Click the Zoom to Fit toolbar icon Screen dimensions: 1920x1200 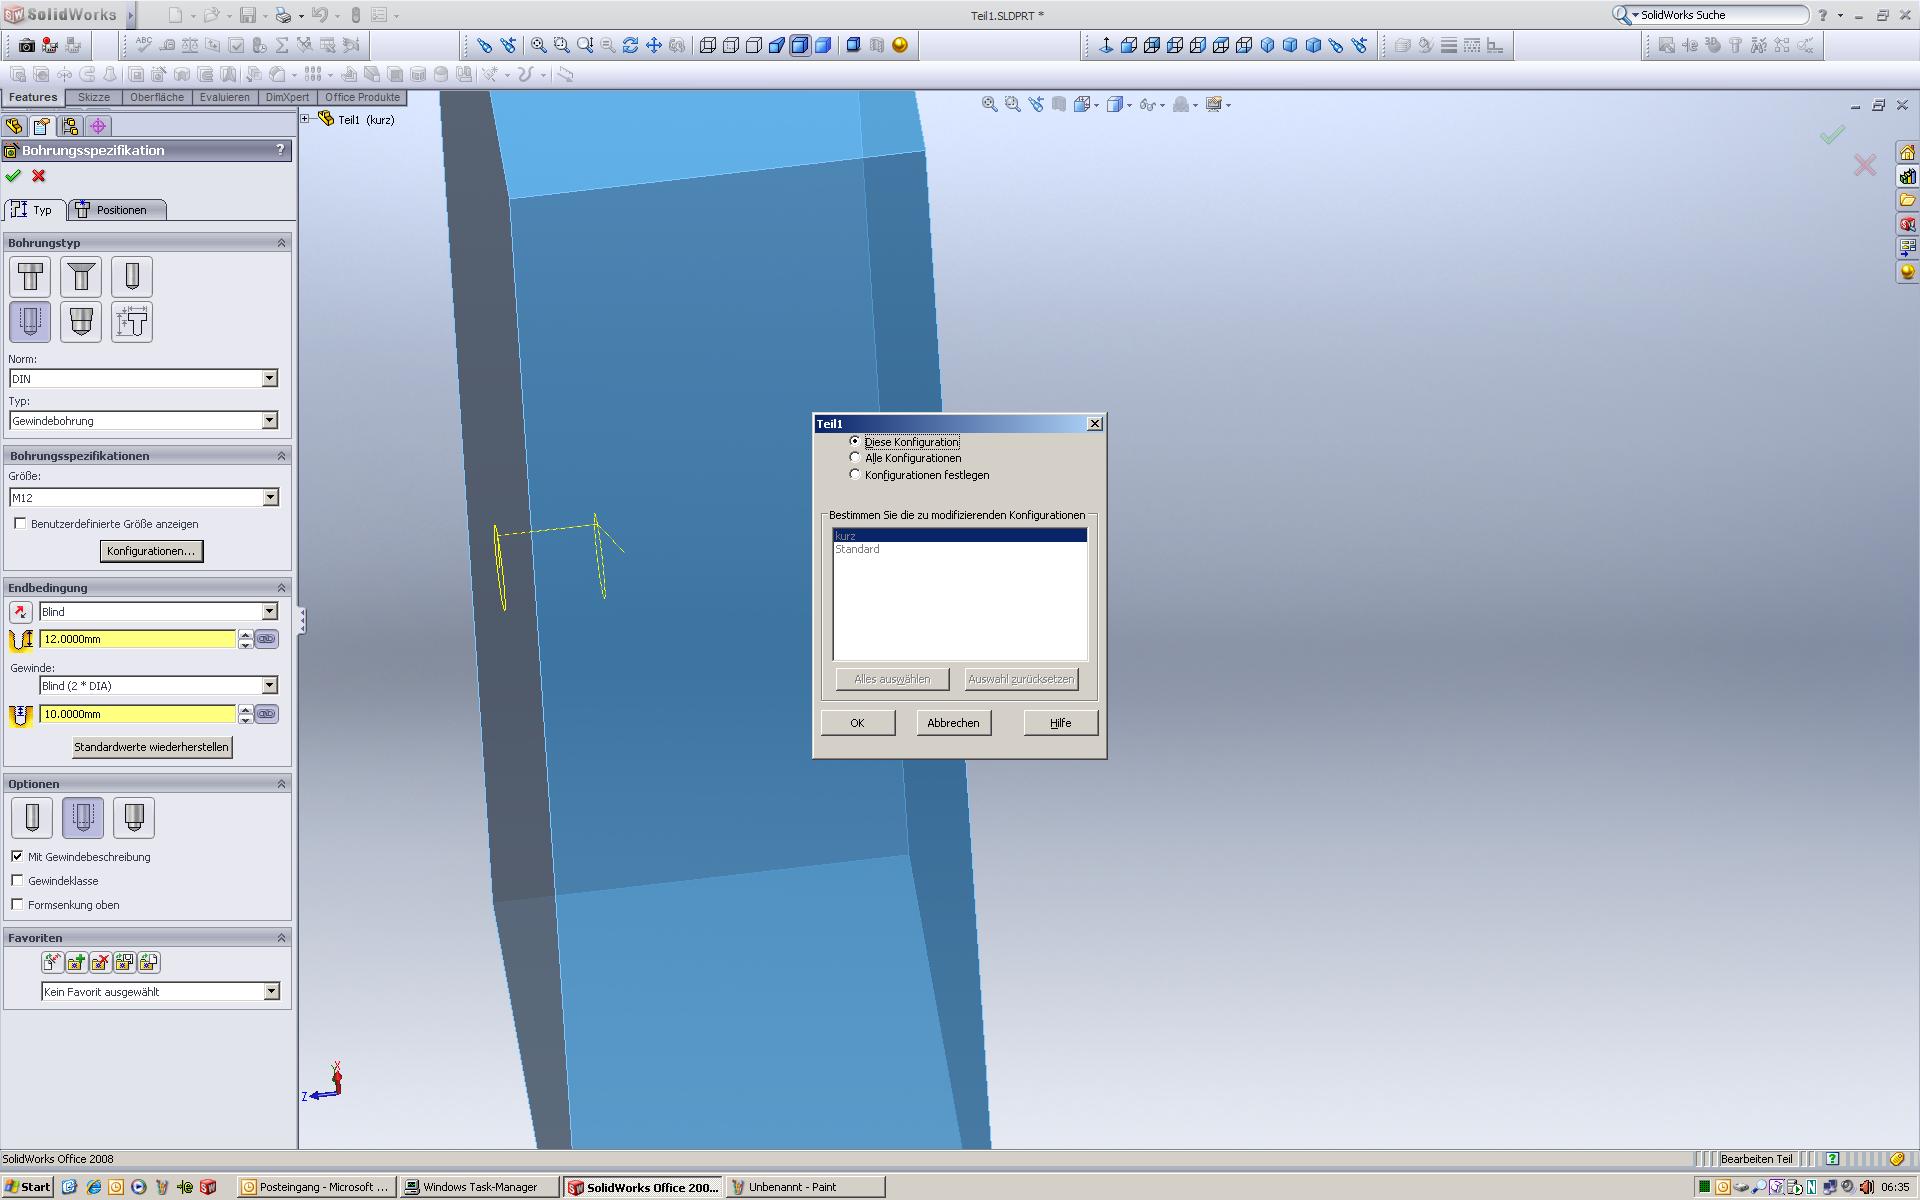pos(539,45)
